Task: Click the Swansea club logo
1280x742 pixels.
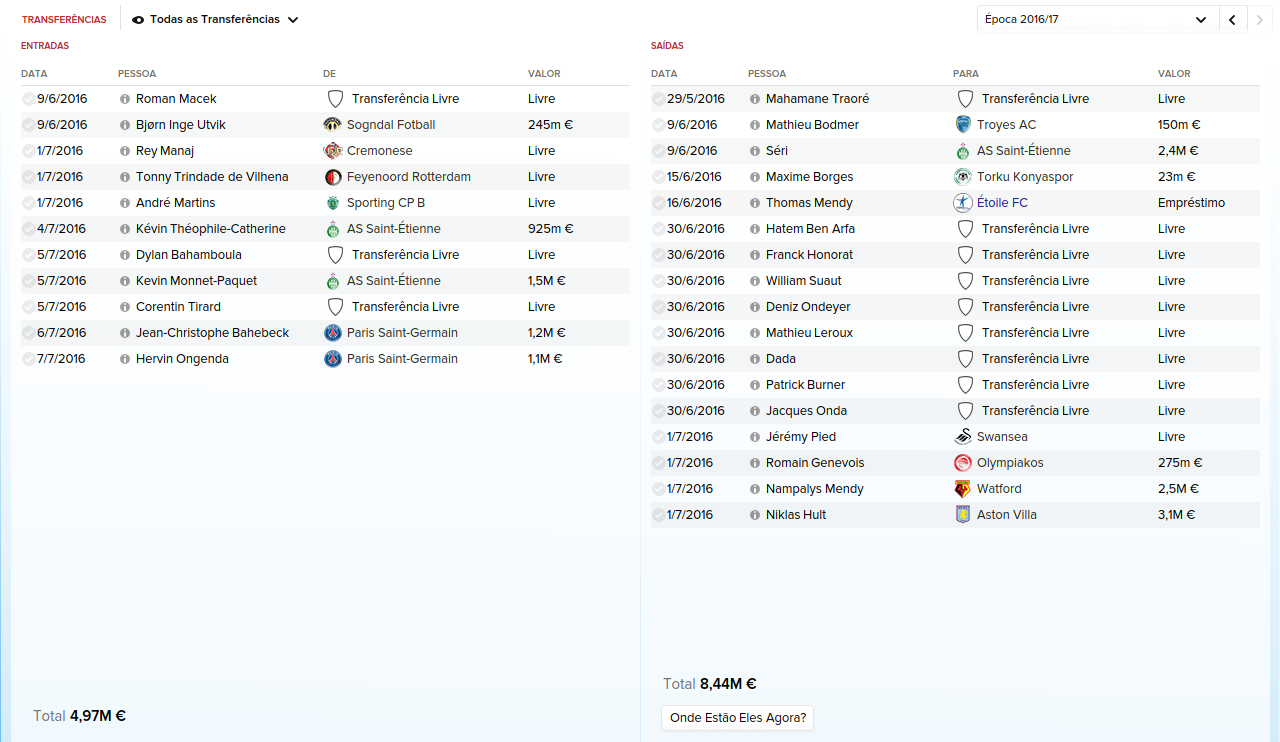Action: point(963,437)
